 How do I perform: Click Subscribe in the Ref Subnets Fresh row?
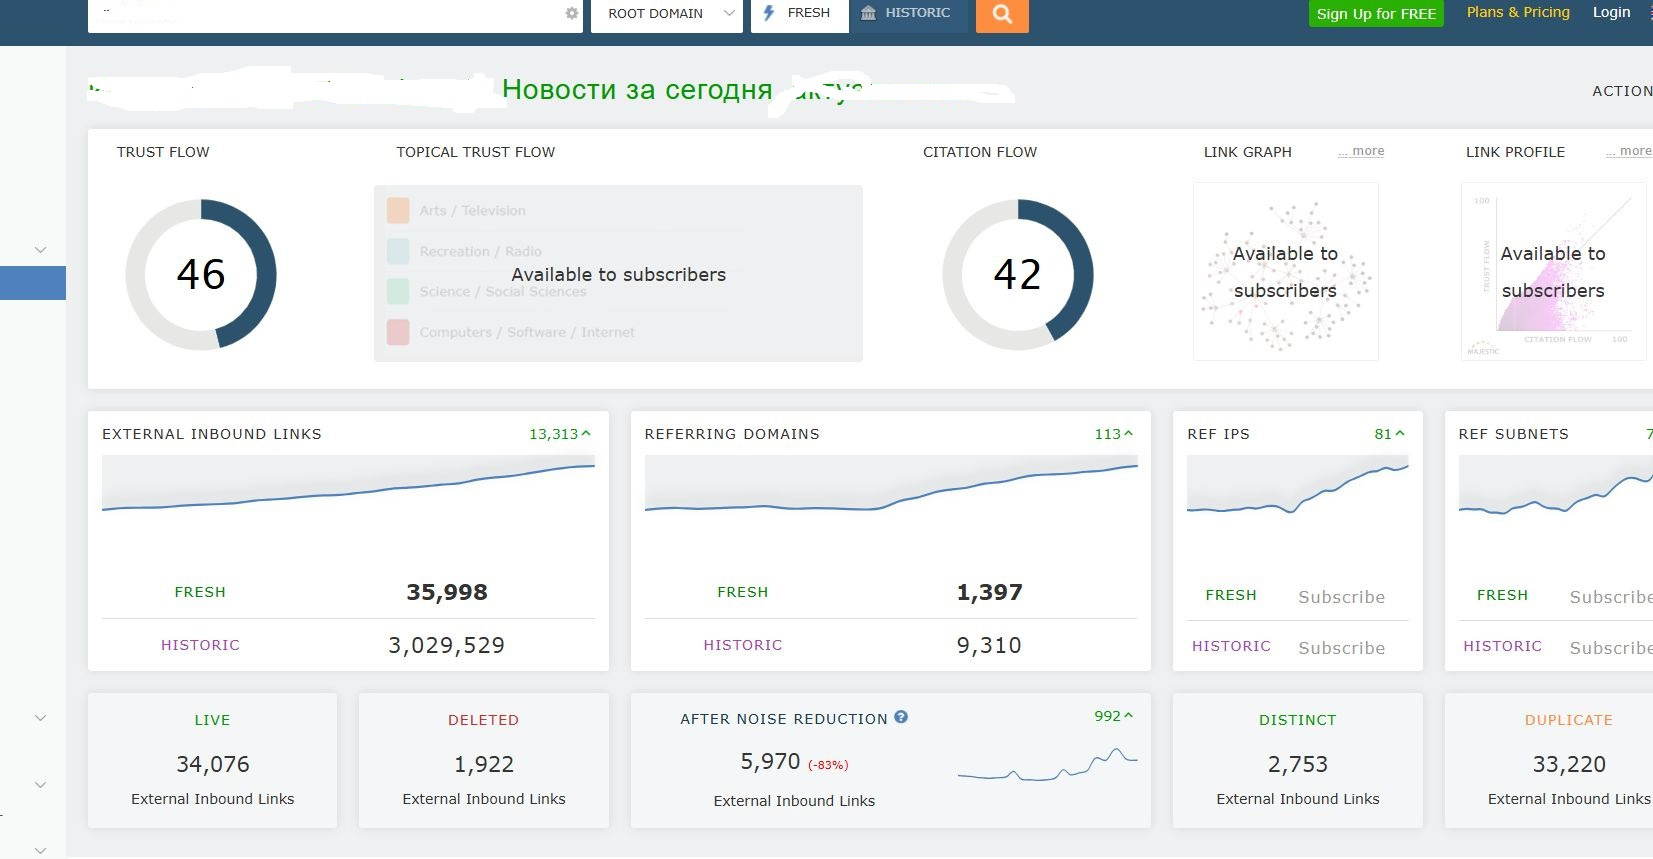(x=1611, y=597)
